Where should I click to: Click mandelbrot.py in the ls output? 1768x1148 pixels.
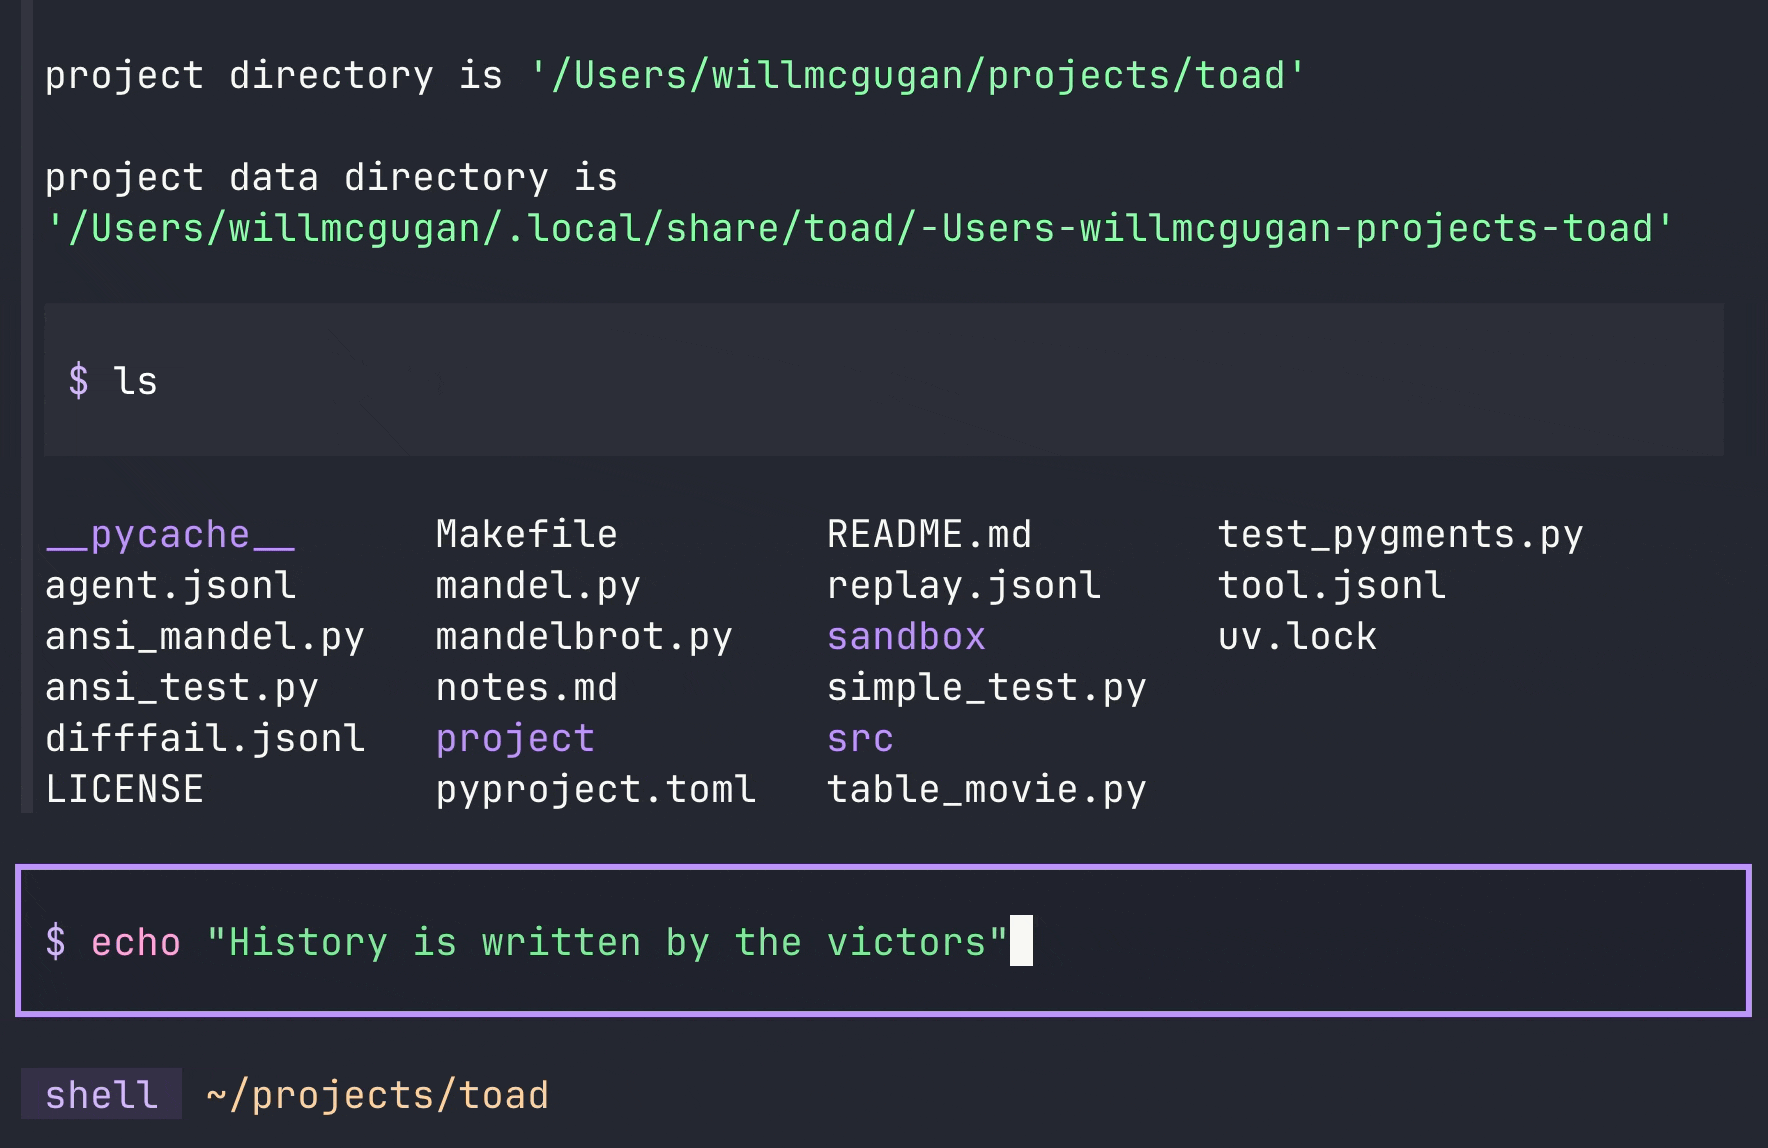(583, 636)
